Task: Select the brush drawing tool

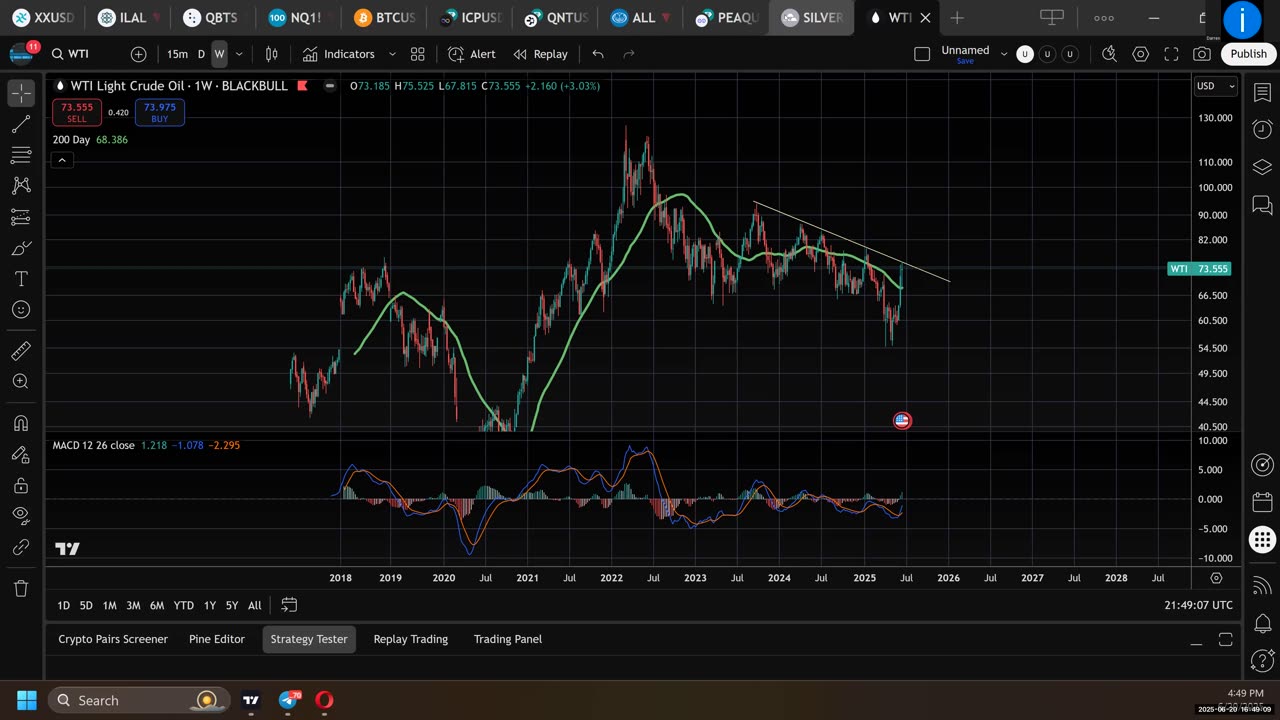Action: coord(21,248)
